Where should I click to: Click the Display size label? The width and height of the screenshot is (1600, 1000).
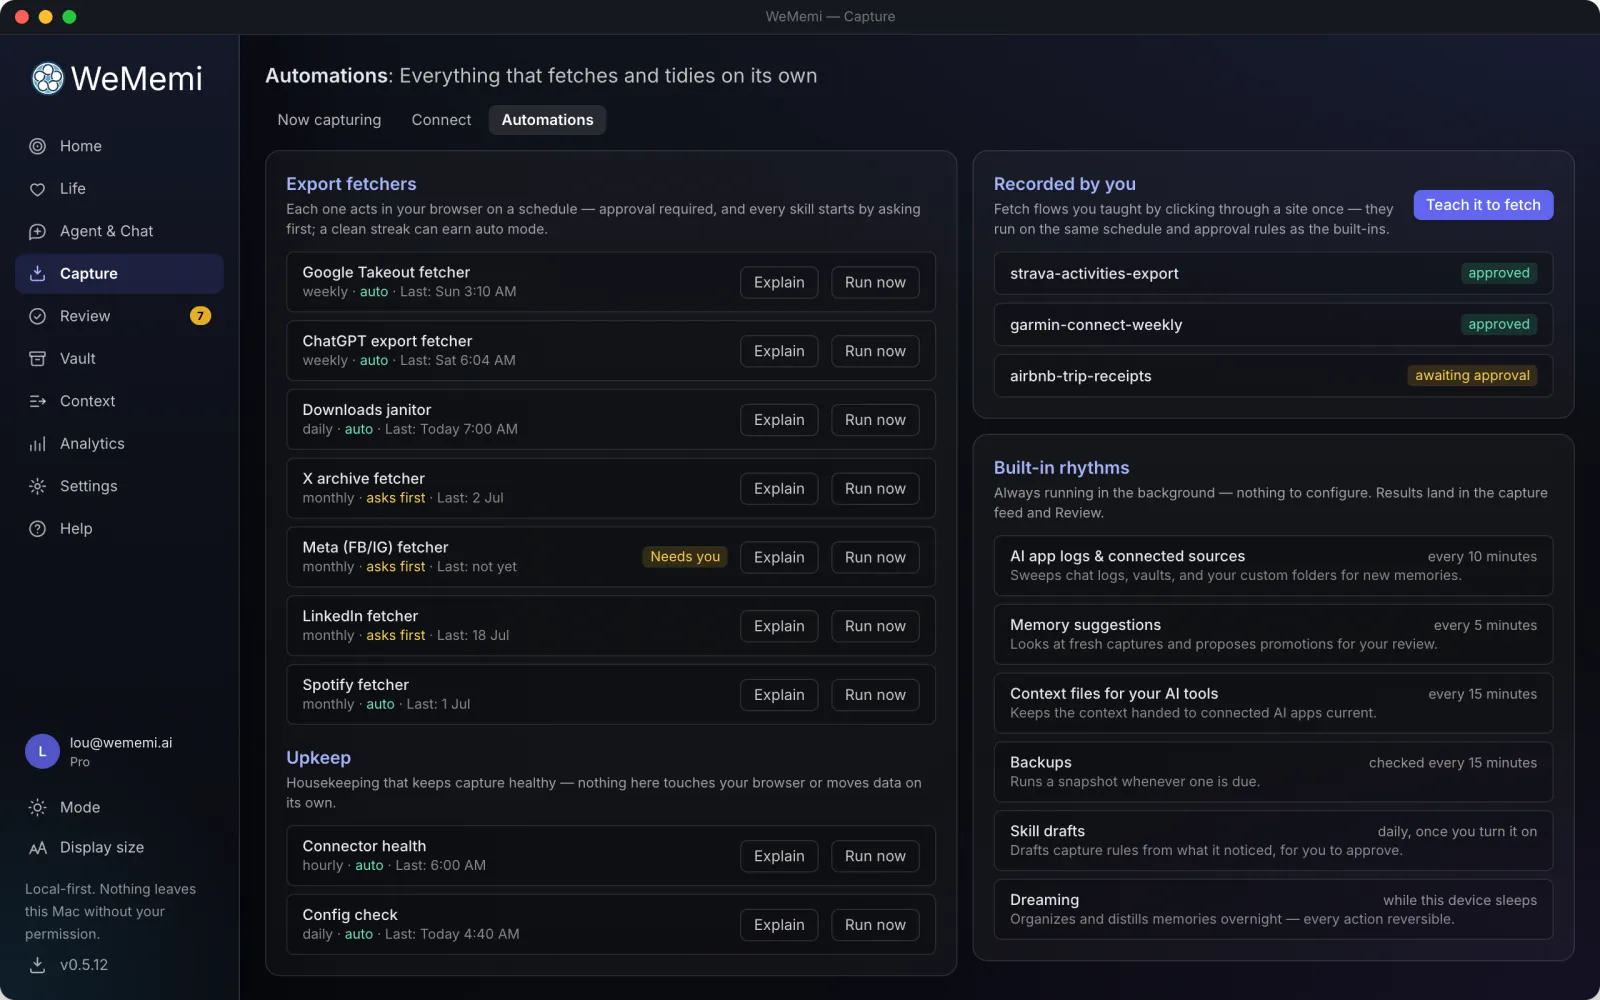click(x=102, y=848)
